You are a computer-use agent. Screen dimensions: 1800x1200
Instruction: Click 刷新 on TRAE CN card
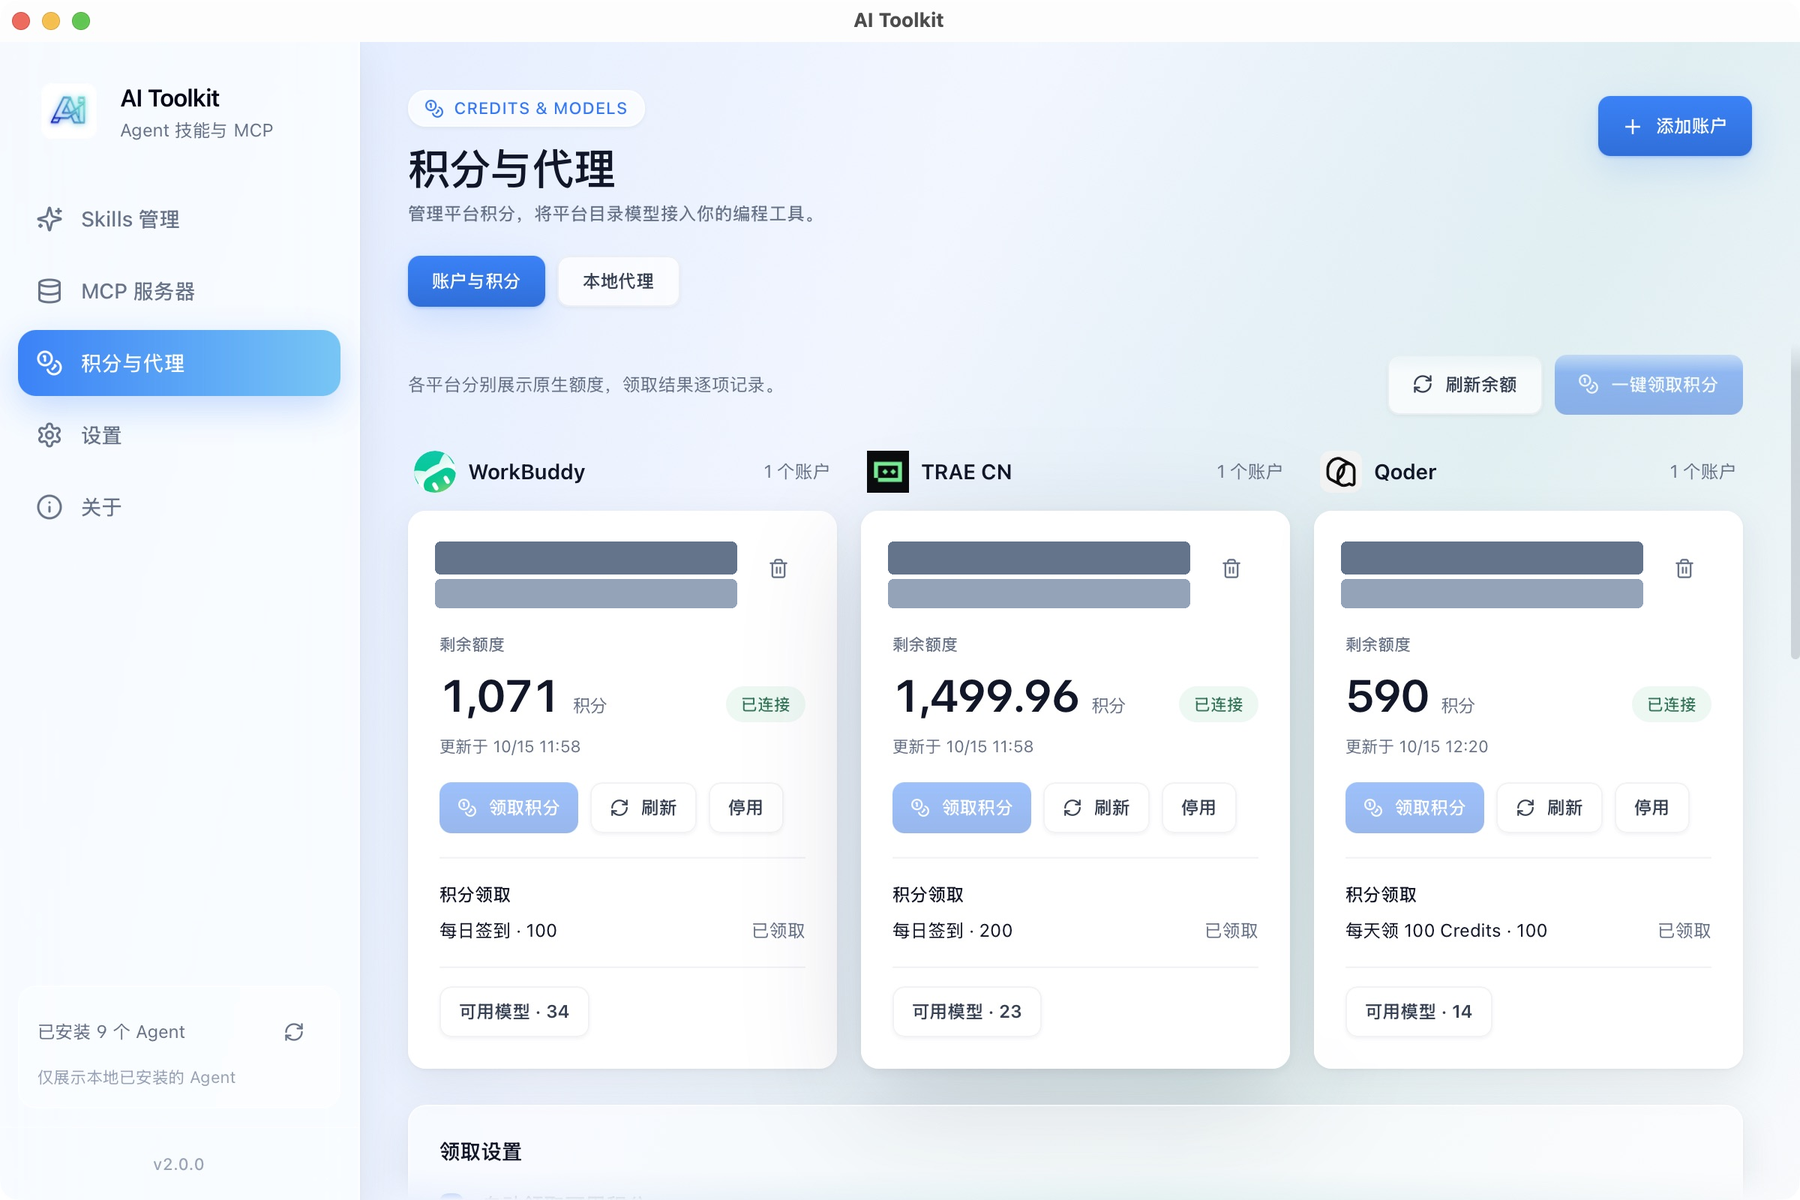(1096, 808)
